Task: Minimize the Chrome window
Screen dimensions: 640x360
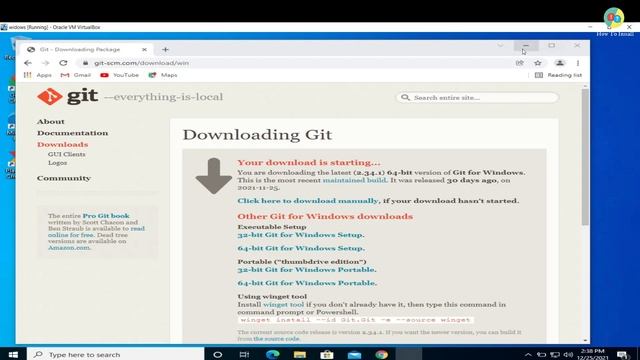Action: (x=526, y=45)
